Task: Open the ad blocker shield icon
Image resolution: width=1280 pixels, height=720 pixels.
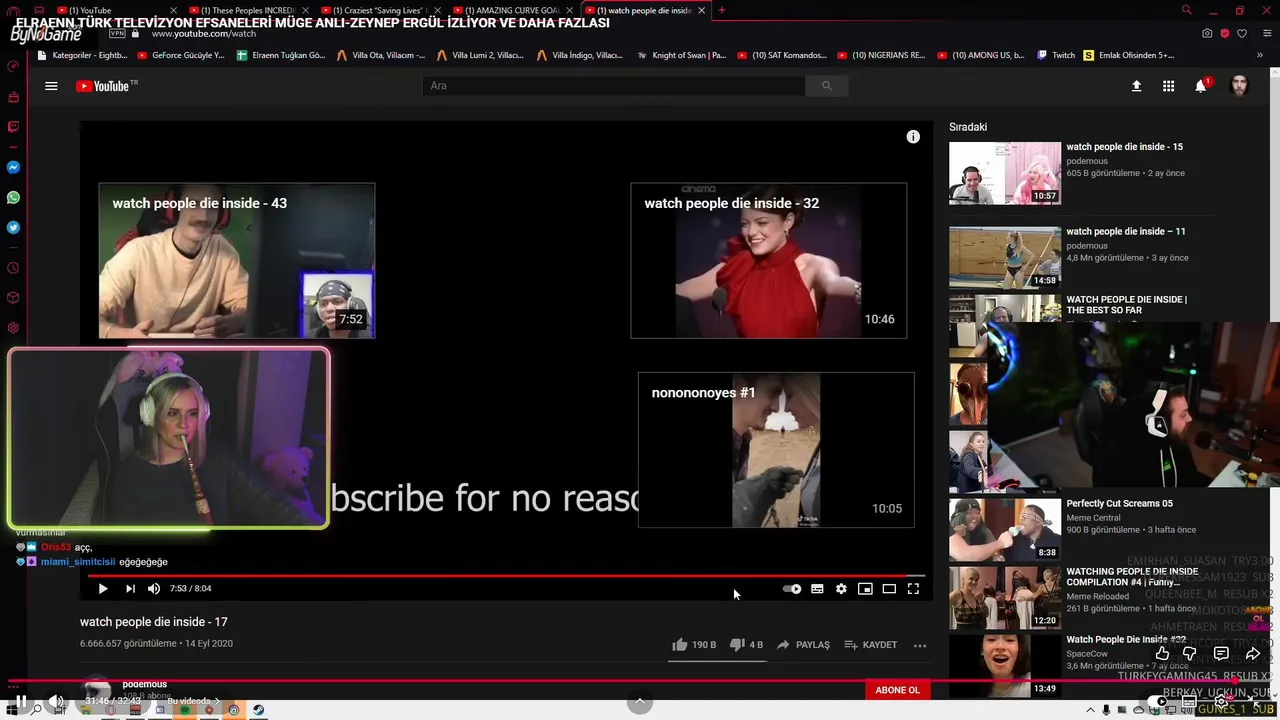Action: pos(1225,33)
